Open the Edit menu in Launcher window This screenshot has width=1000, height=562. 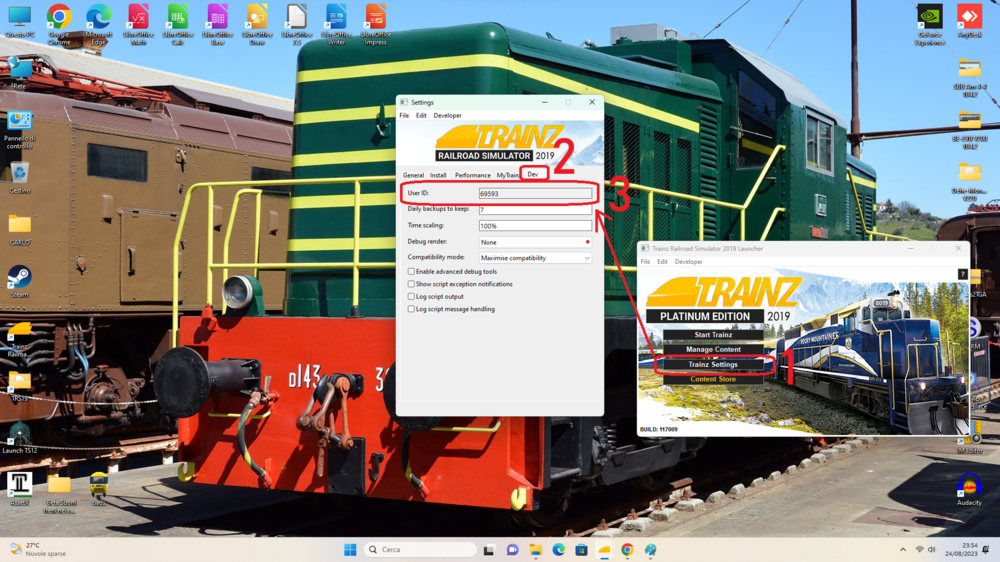point(663,262)
